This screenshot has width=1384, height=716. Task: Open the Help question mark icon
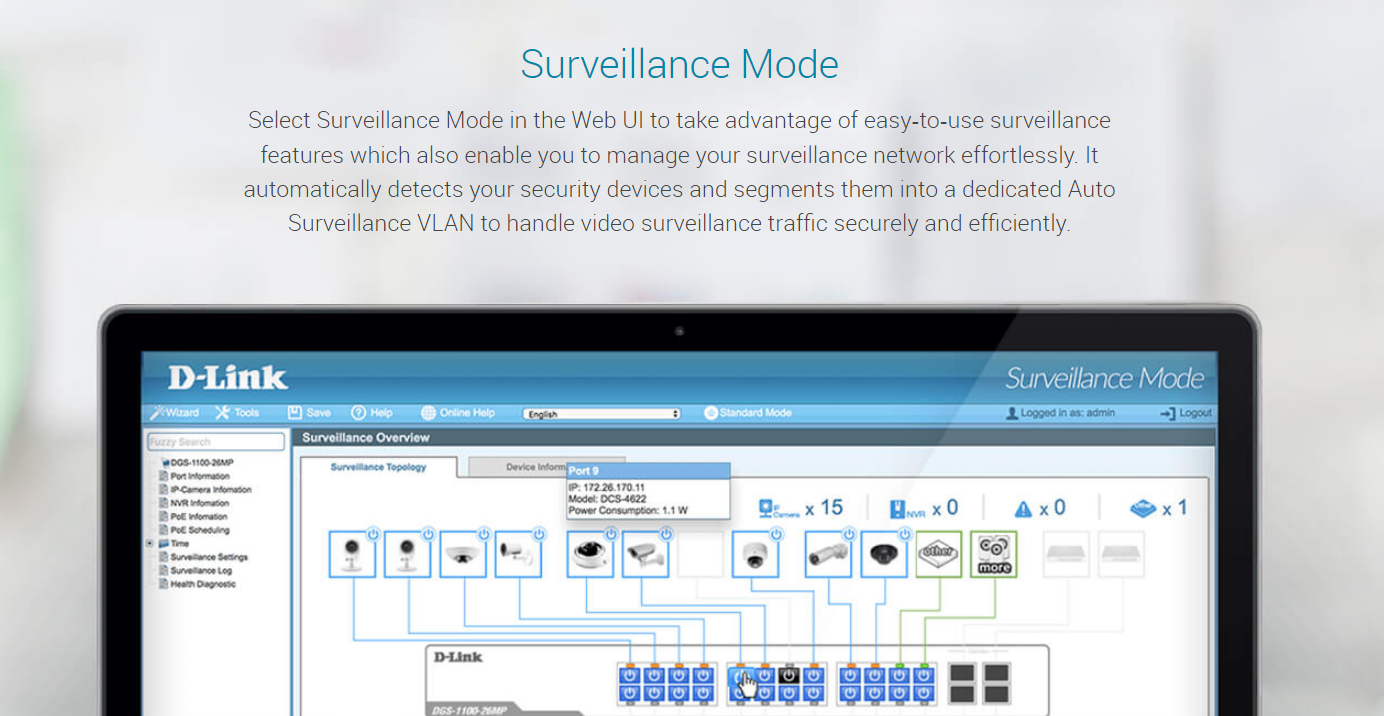point(359,413)
